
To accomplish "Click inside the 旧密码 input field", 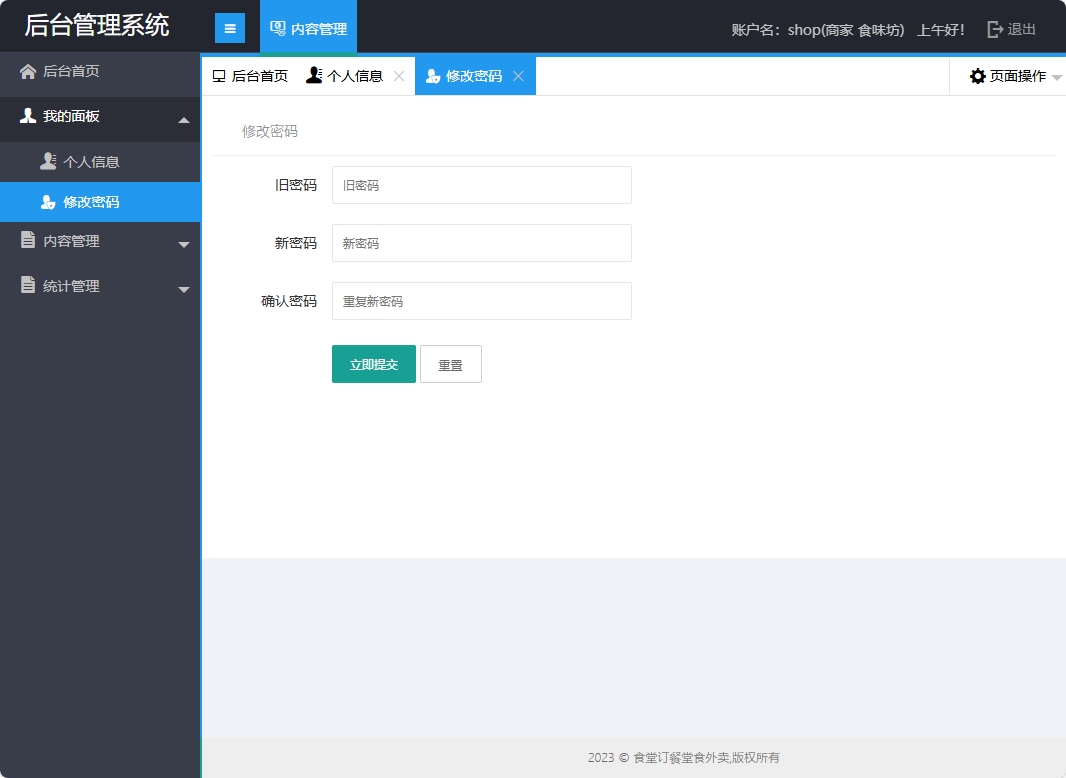I will (x=480, y=185).
